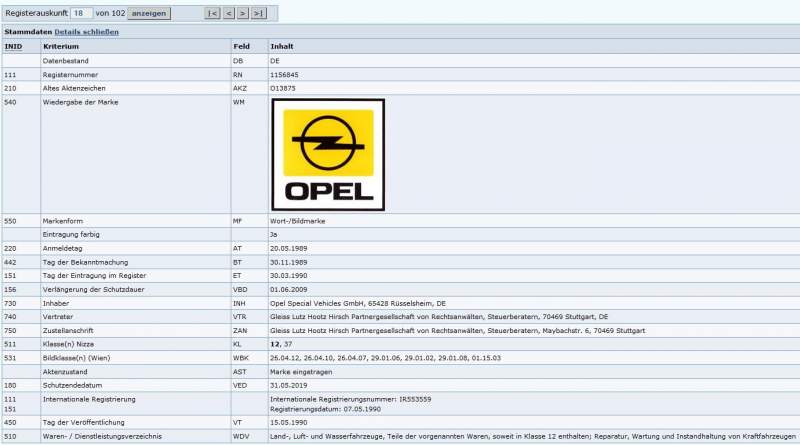Screen dimensions: 800x445
Task: Click the Feld column header
Action: click(241, 46)
